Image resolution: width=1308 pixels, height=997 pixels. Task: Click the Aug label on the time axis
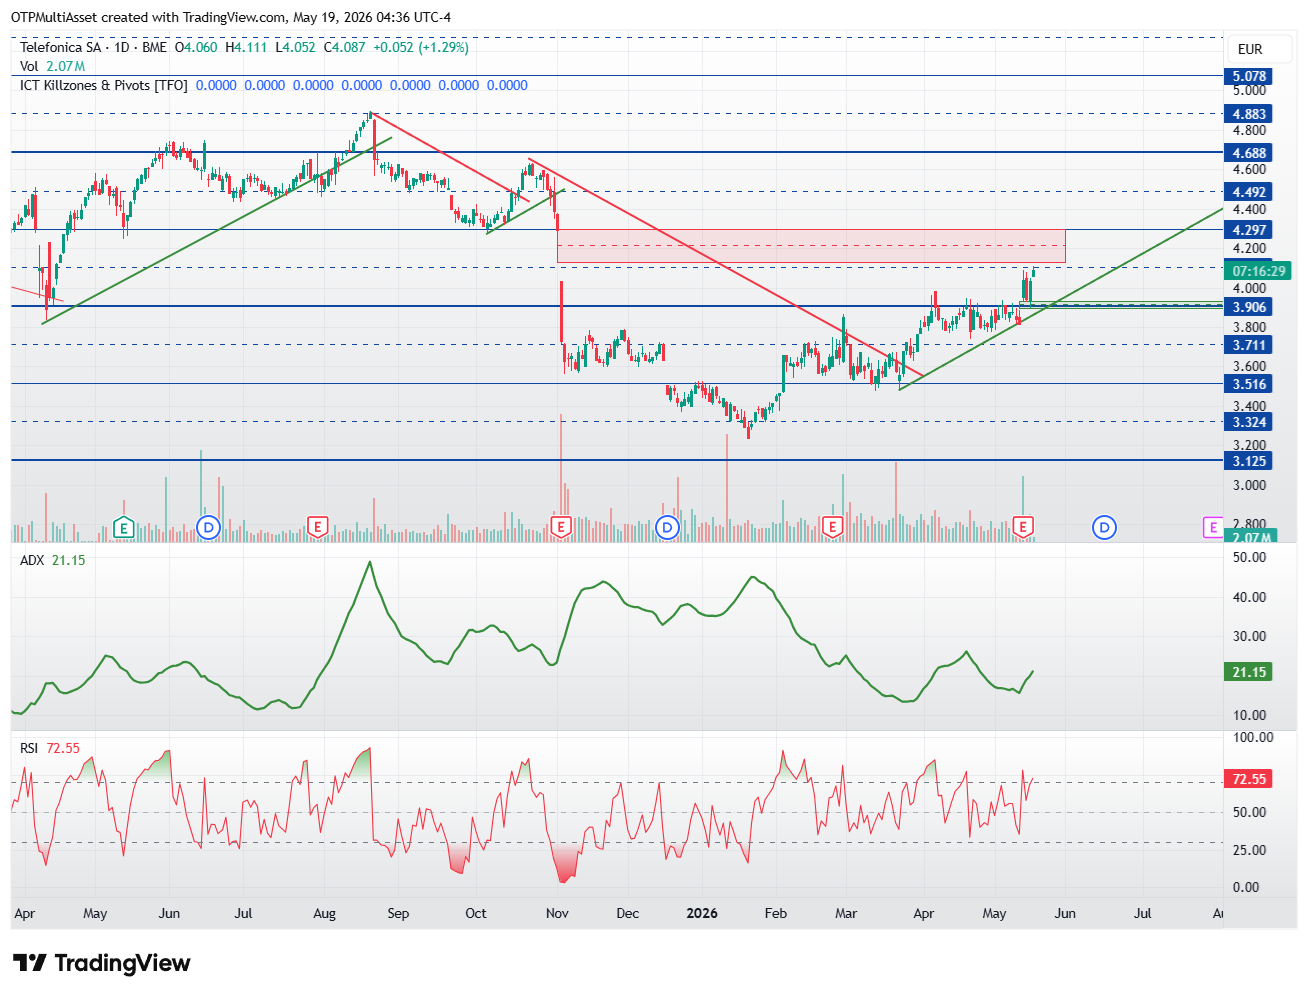(324, 913)
